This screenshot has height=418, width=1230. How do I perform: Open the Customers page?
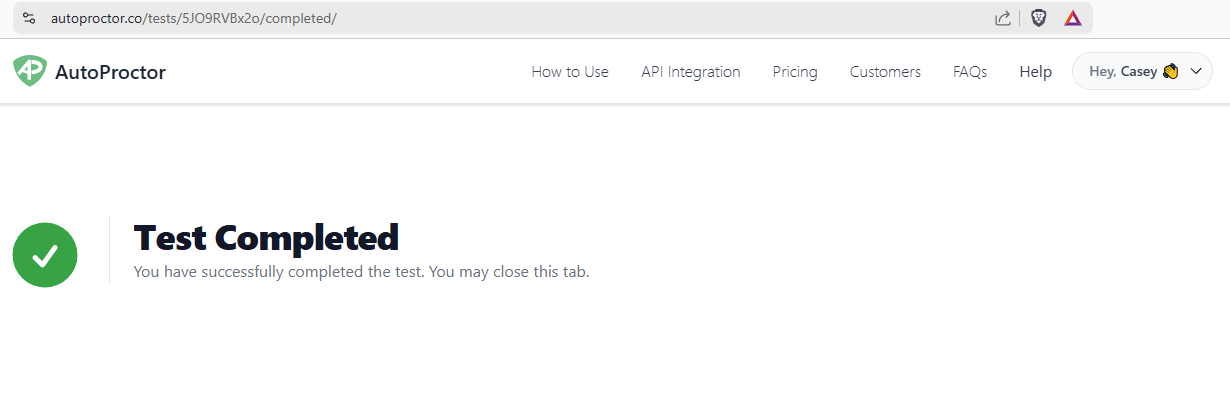tap(885, 72)
